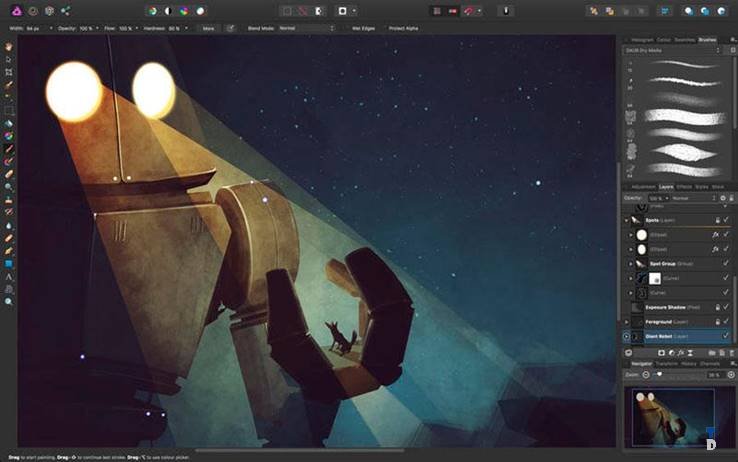Click the Protect Alpha button
The image size is (738, 462).
(404, 28)
